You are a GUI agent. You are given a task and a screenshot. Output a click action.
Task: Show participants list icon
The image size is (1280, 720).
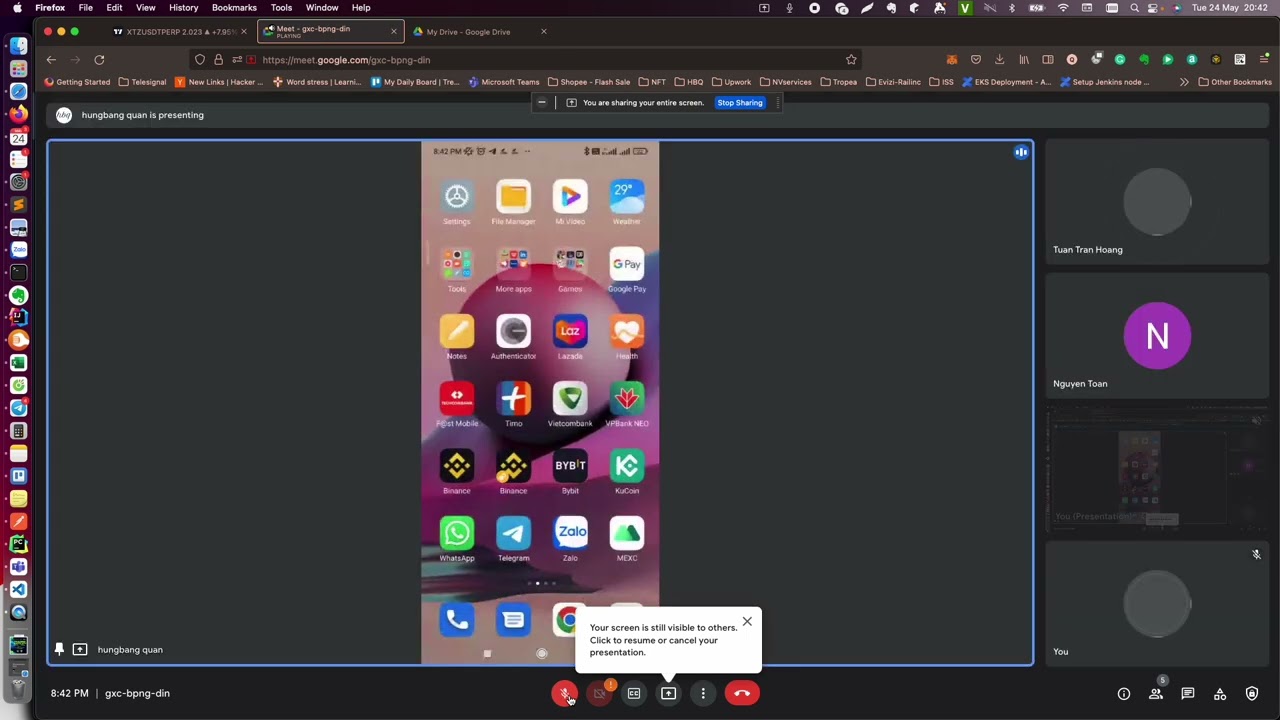1156,694
